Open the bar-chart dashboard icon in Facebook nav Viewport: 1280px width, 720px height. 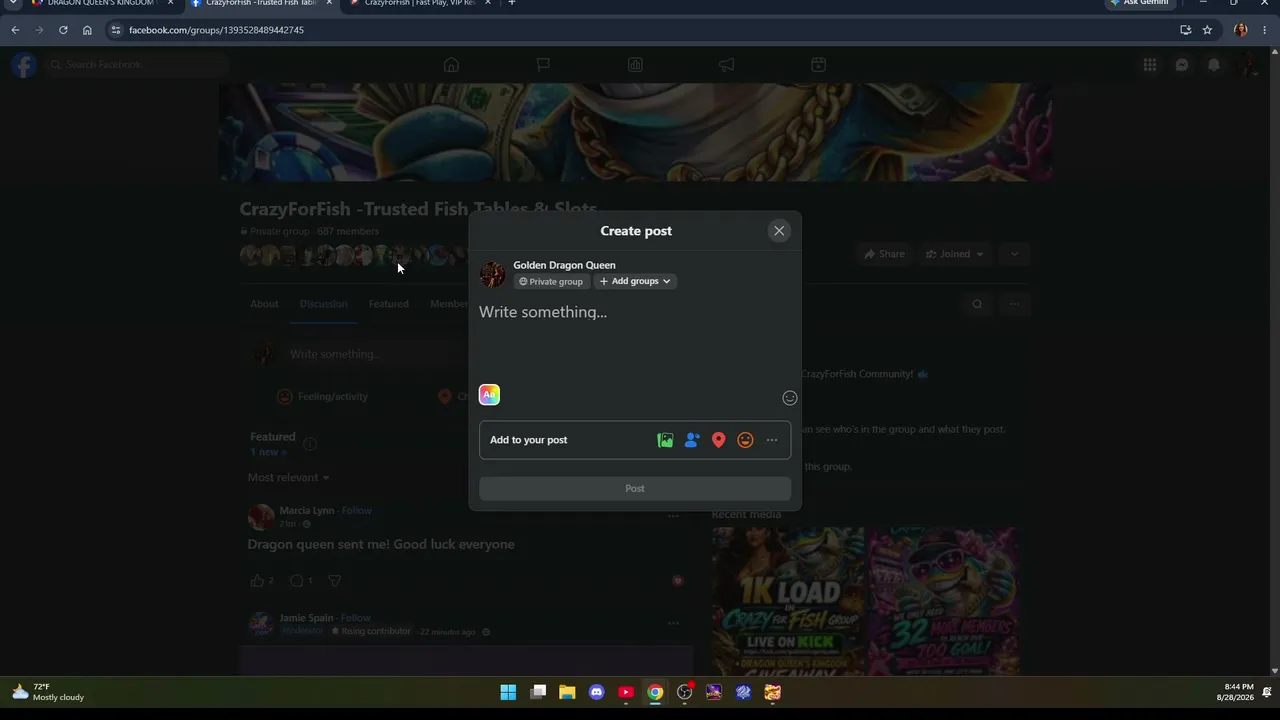[635, 65]
